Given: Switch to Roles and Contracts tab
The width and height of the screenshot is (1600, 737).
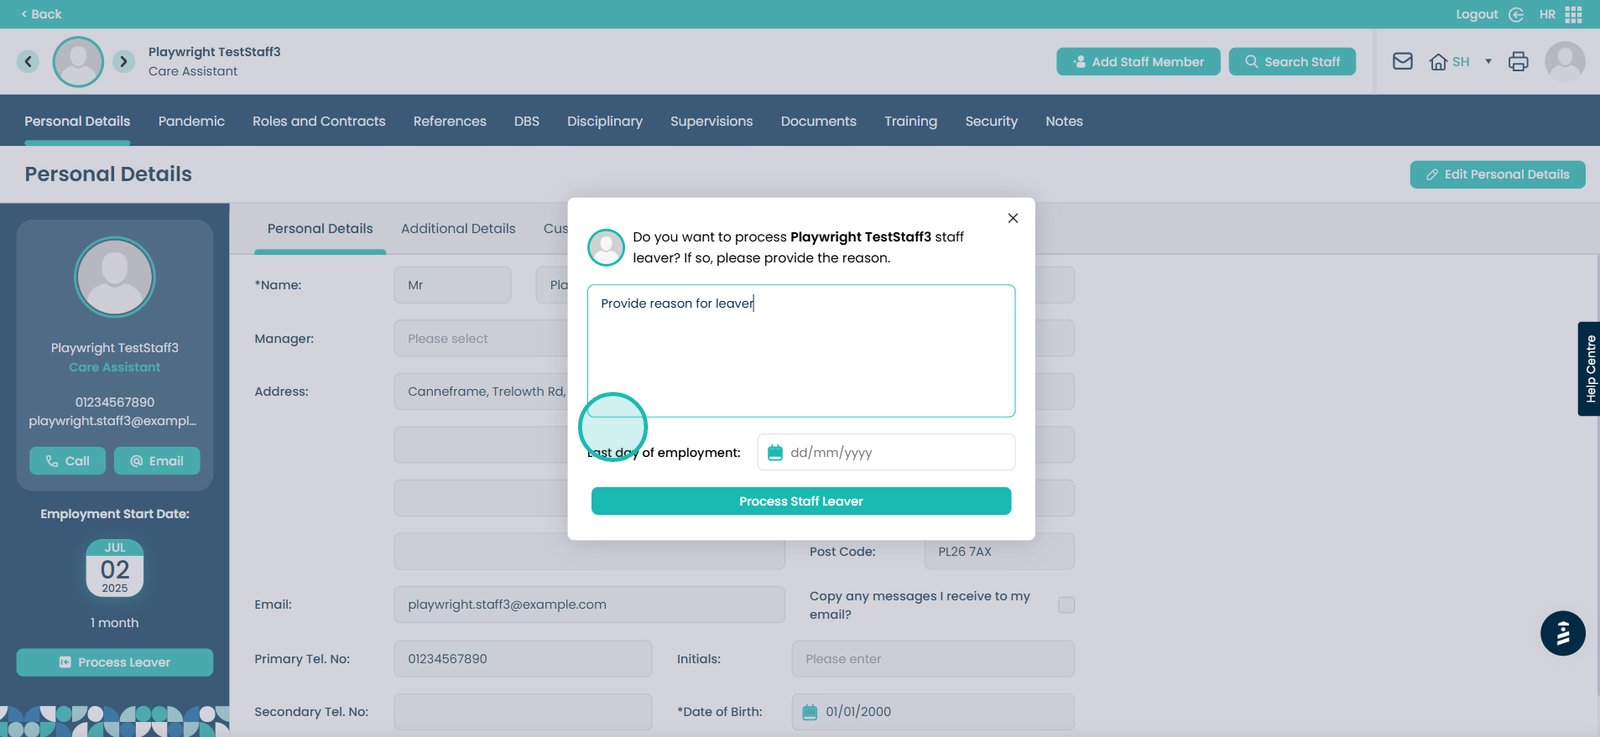Looking at the screenshot, I should 318,121.
